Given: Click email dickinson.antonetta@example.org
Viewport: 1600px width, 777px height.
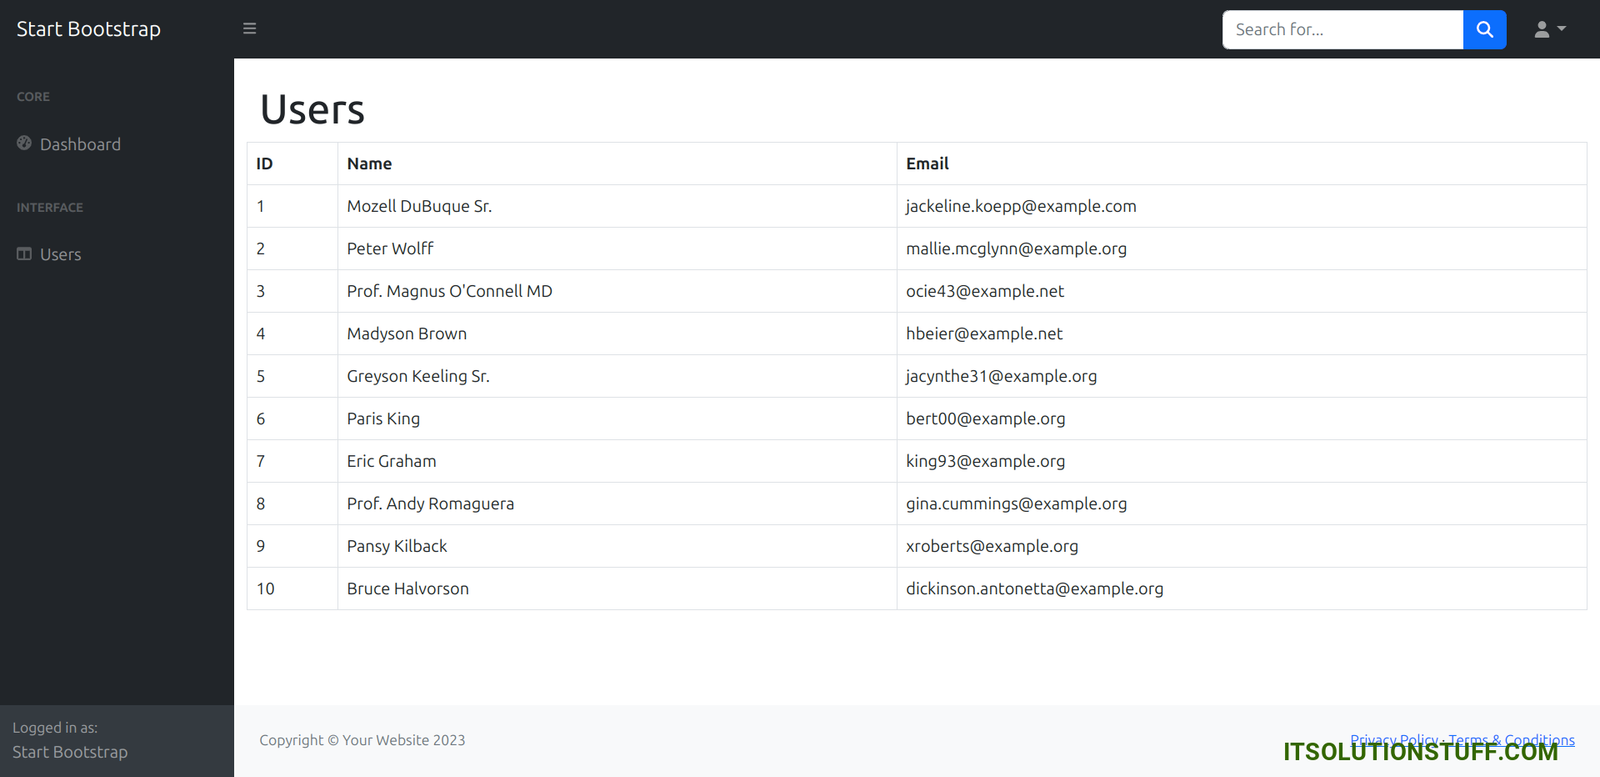Looking at the screenshot, I should tap(1034, 589).
